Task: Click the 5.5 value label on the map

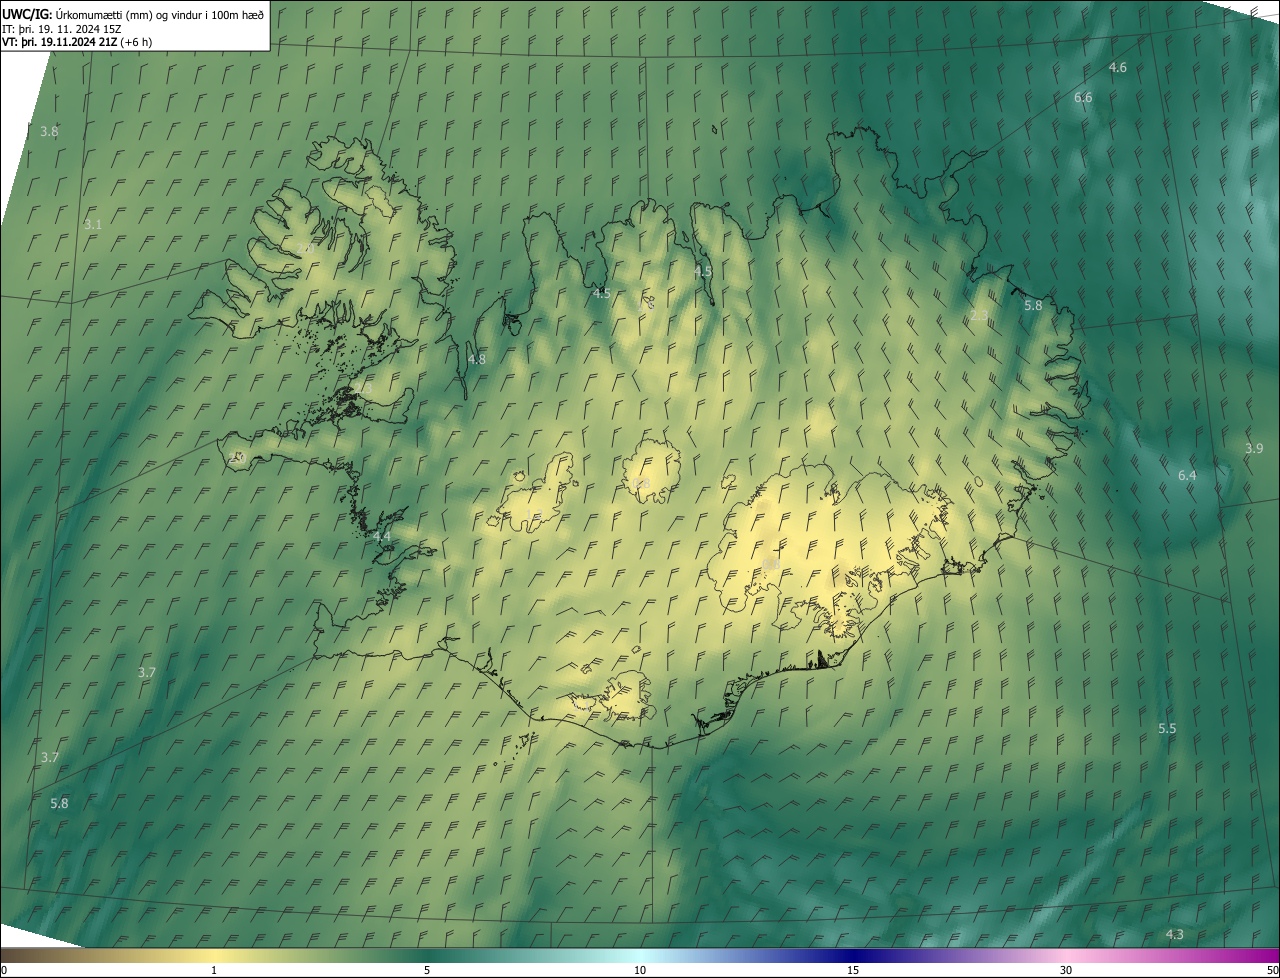Action: point(1167,729)
